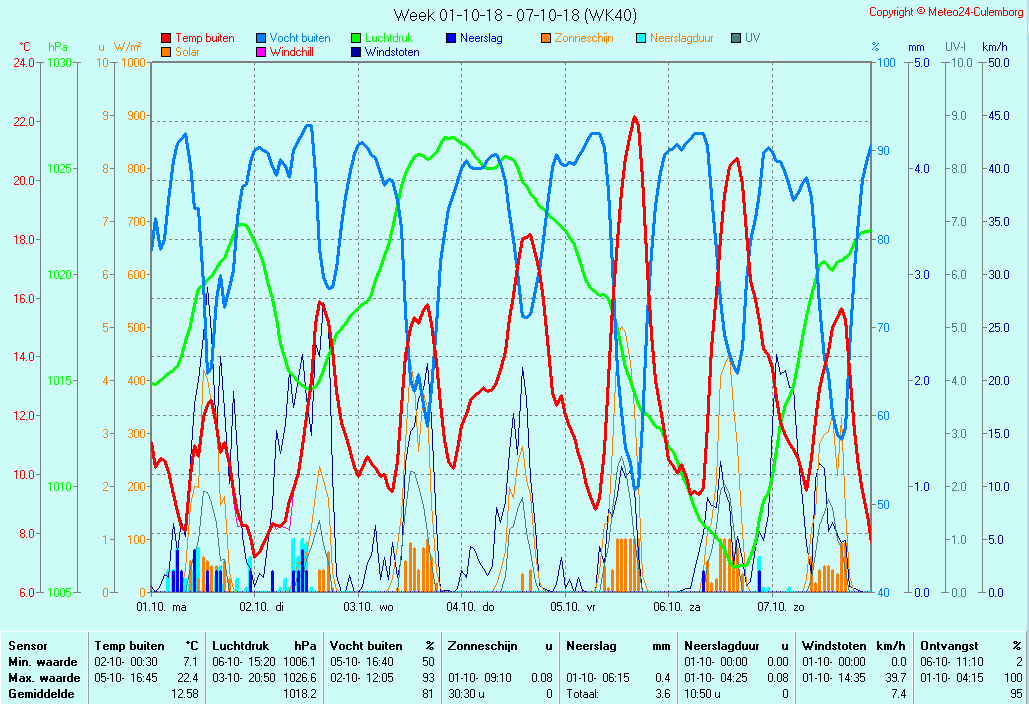
Task: Click the dark blue Neerslag legend swatch
Action: click(x=450, y=38)
